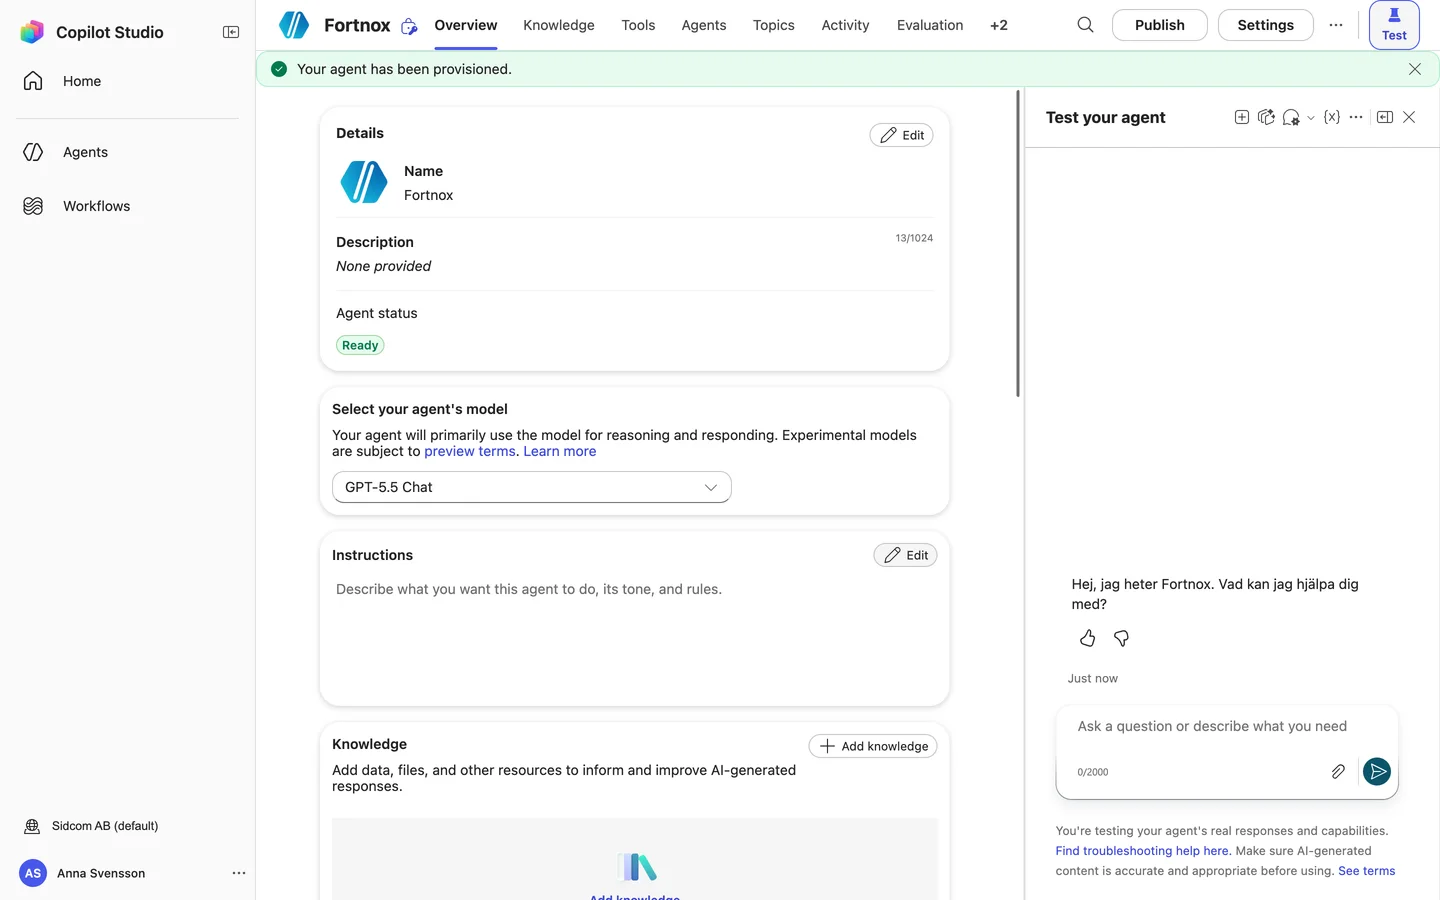Open top bar more options ellipsis
The width and height of the screenshot is (1440, 900).
(1336, 25)
